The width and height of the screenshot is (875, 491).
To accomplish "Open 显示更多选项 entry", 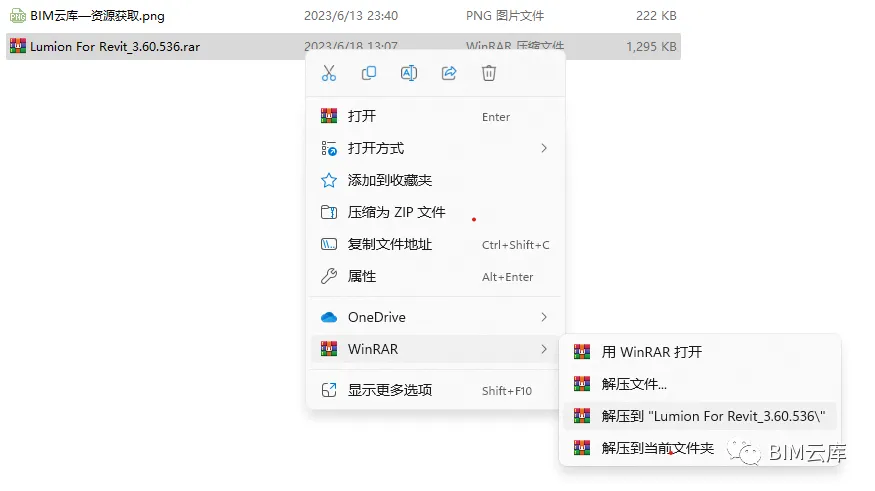I will click(435, 390).
